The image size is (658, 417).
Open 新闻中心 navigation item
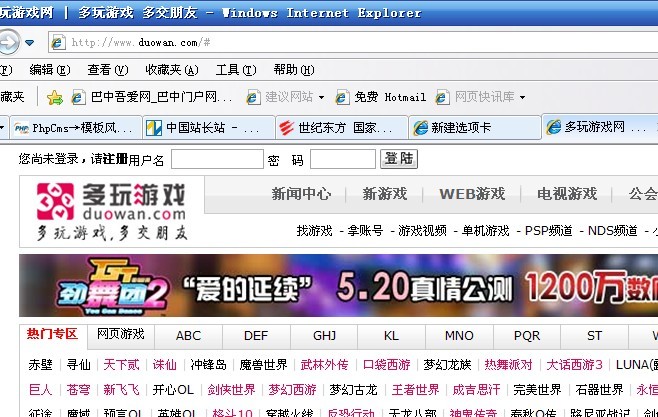[301, 194]
